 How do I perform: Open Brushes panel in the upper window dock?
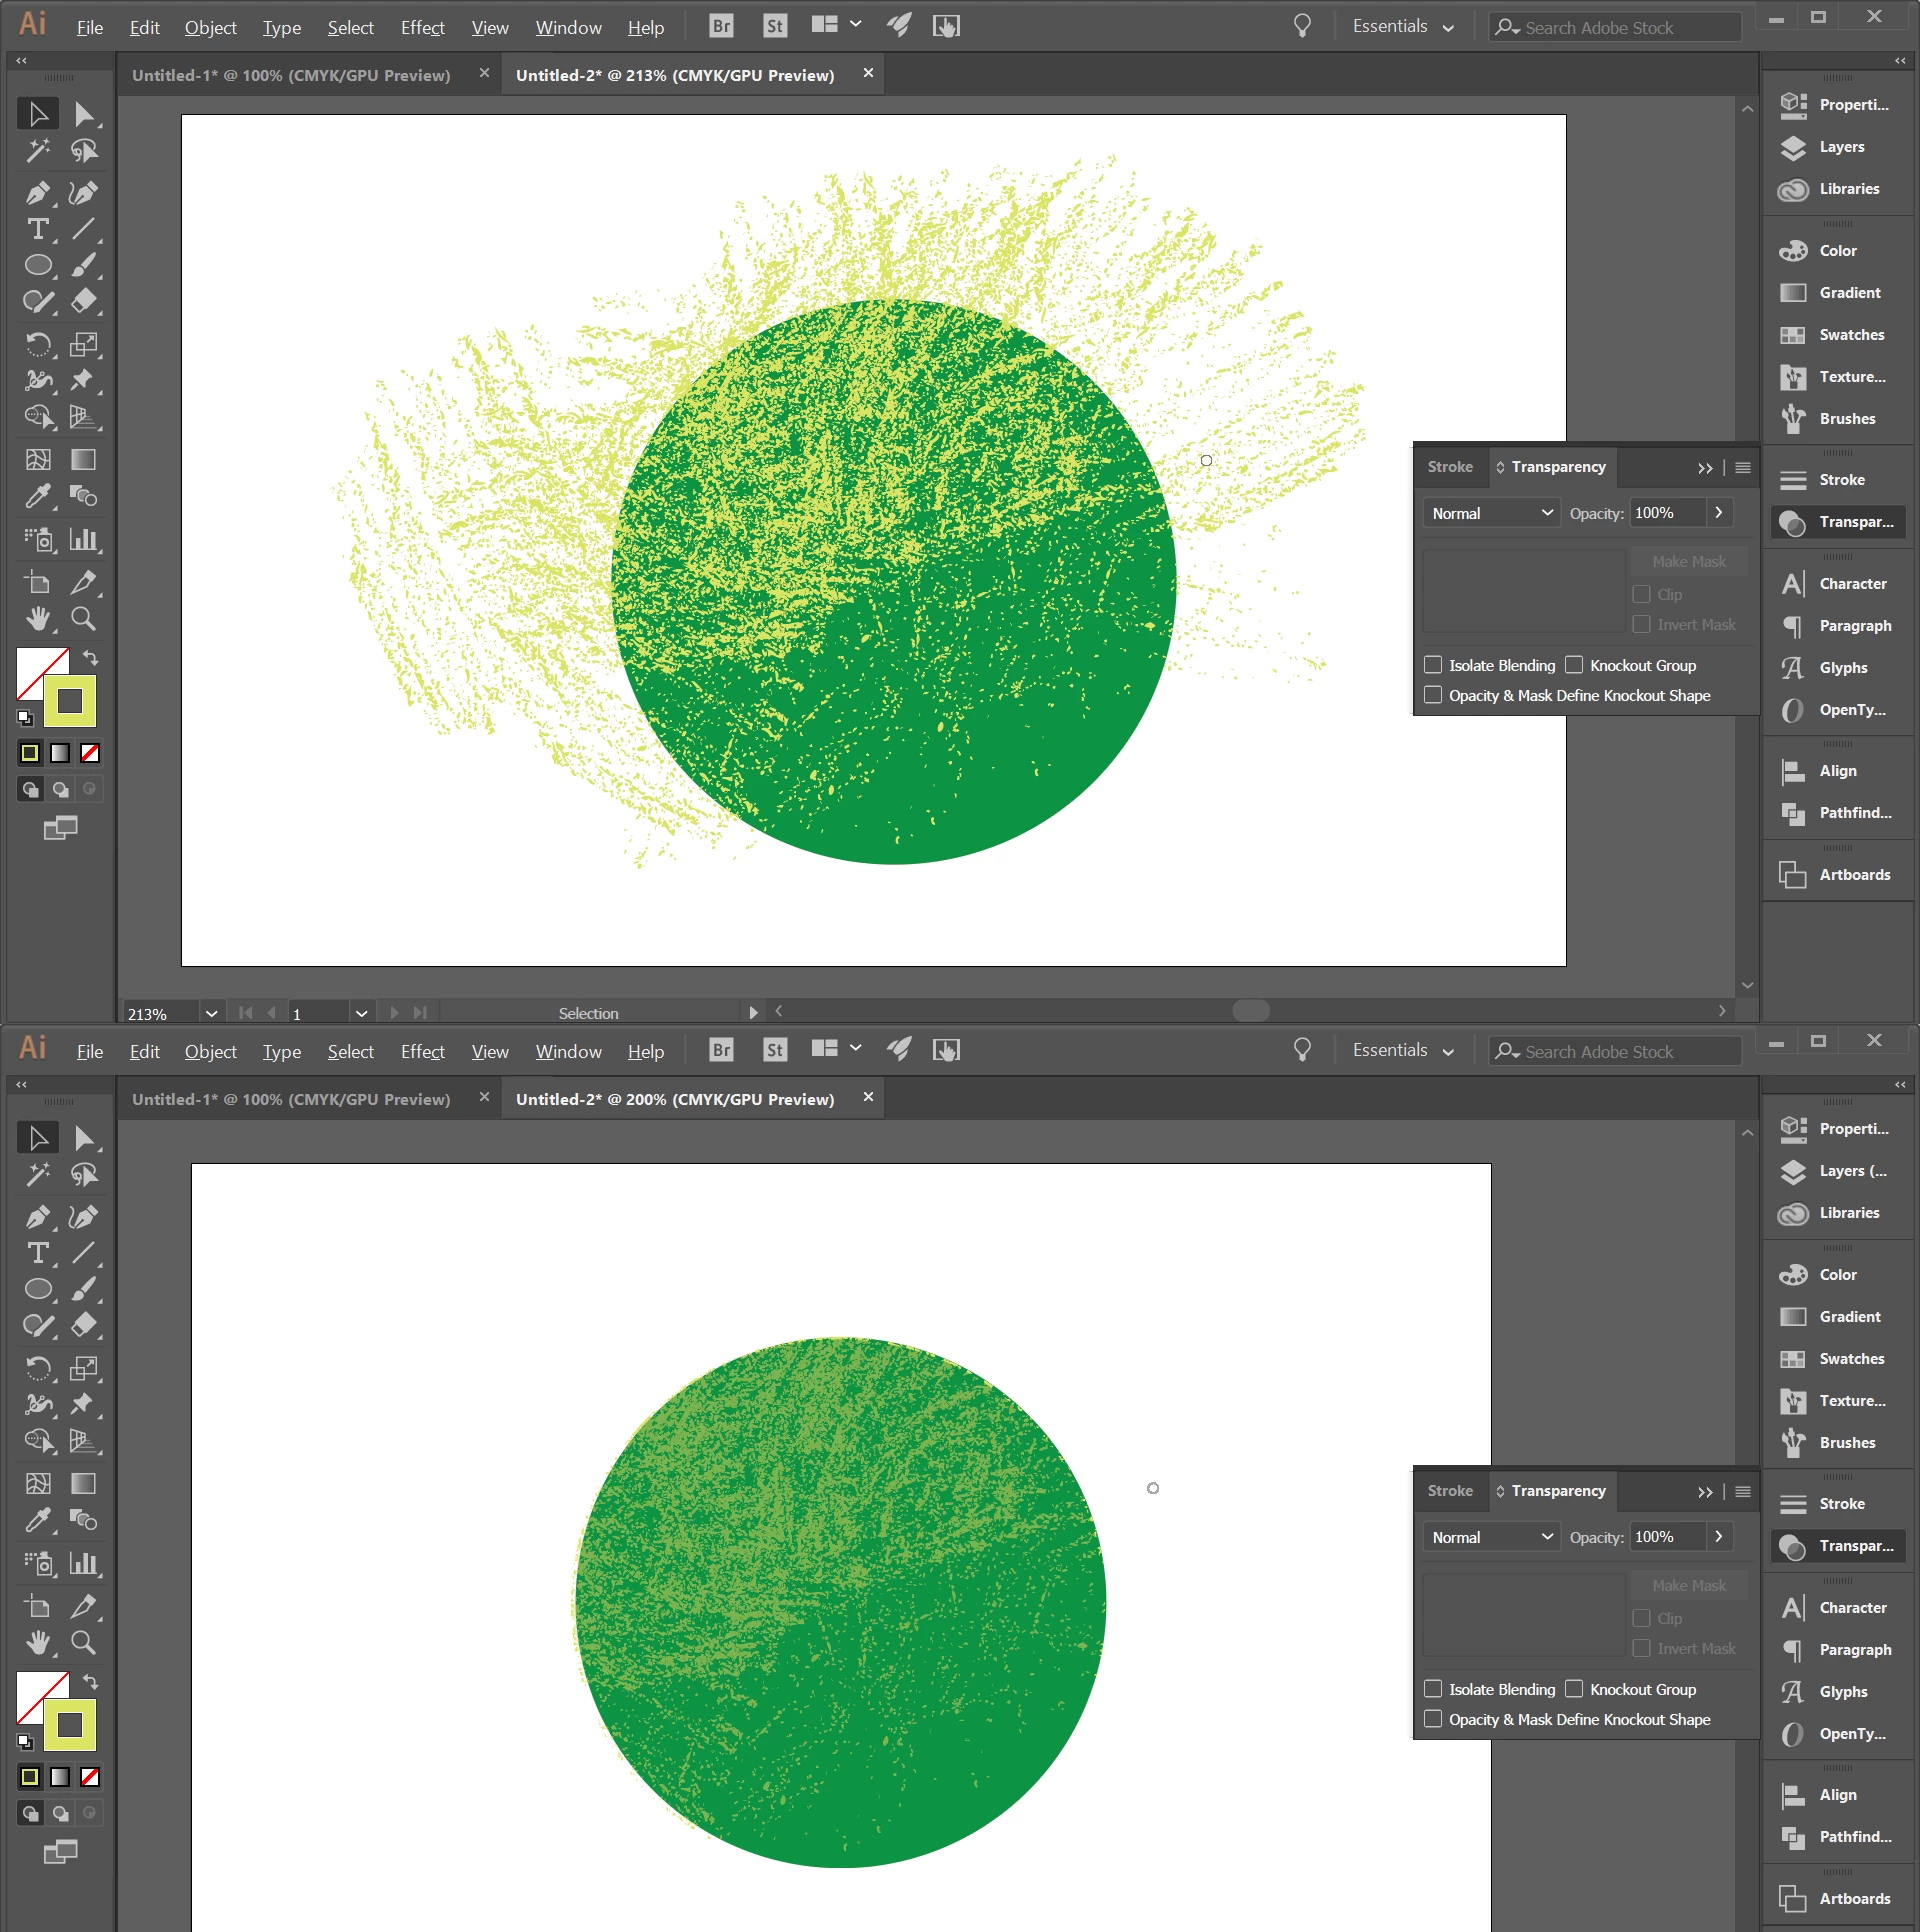pyautogui.click(x=1845, y=419)
